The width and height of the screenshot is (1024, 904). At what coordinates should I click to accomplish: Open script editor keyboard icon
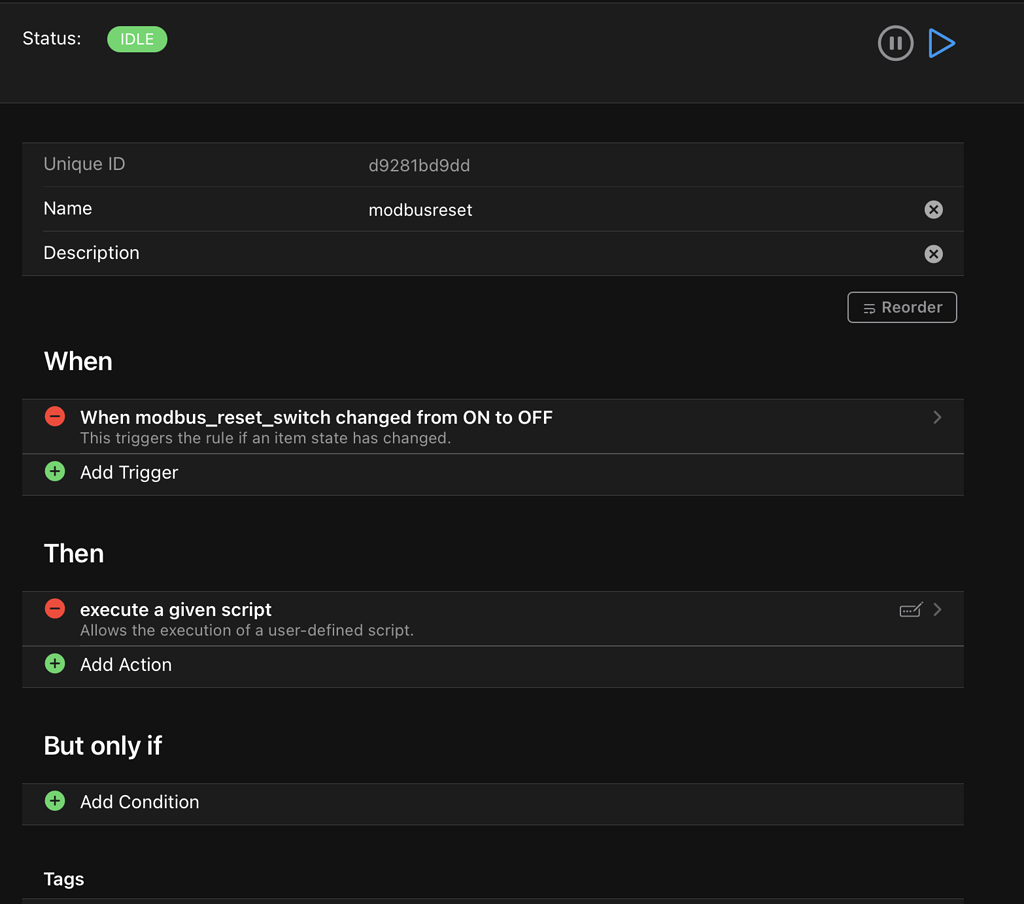coord(910,610)
